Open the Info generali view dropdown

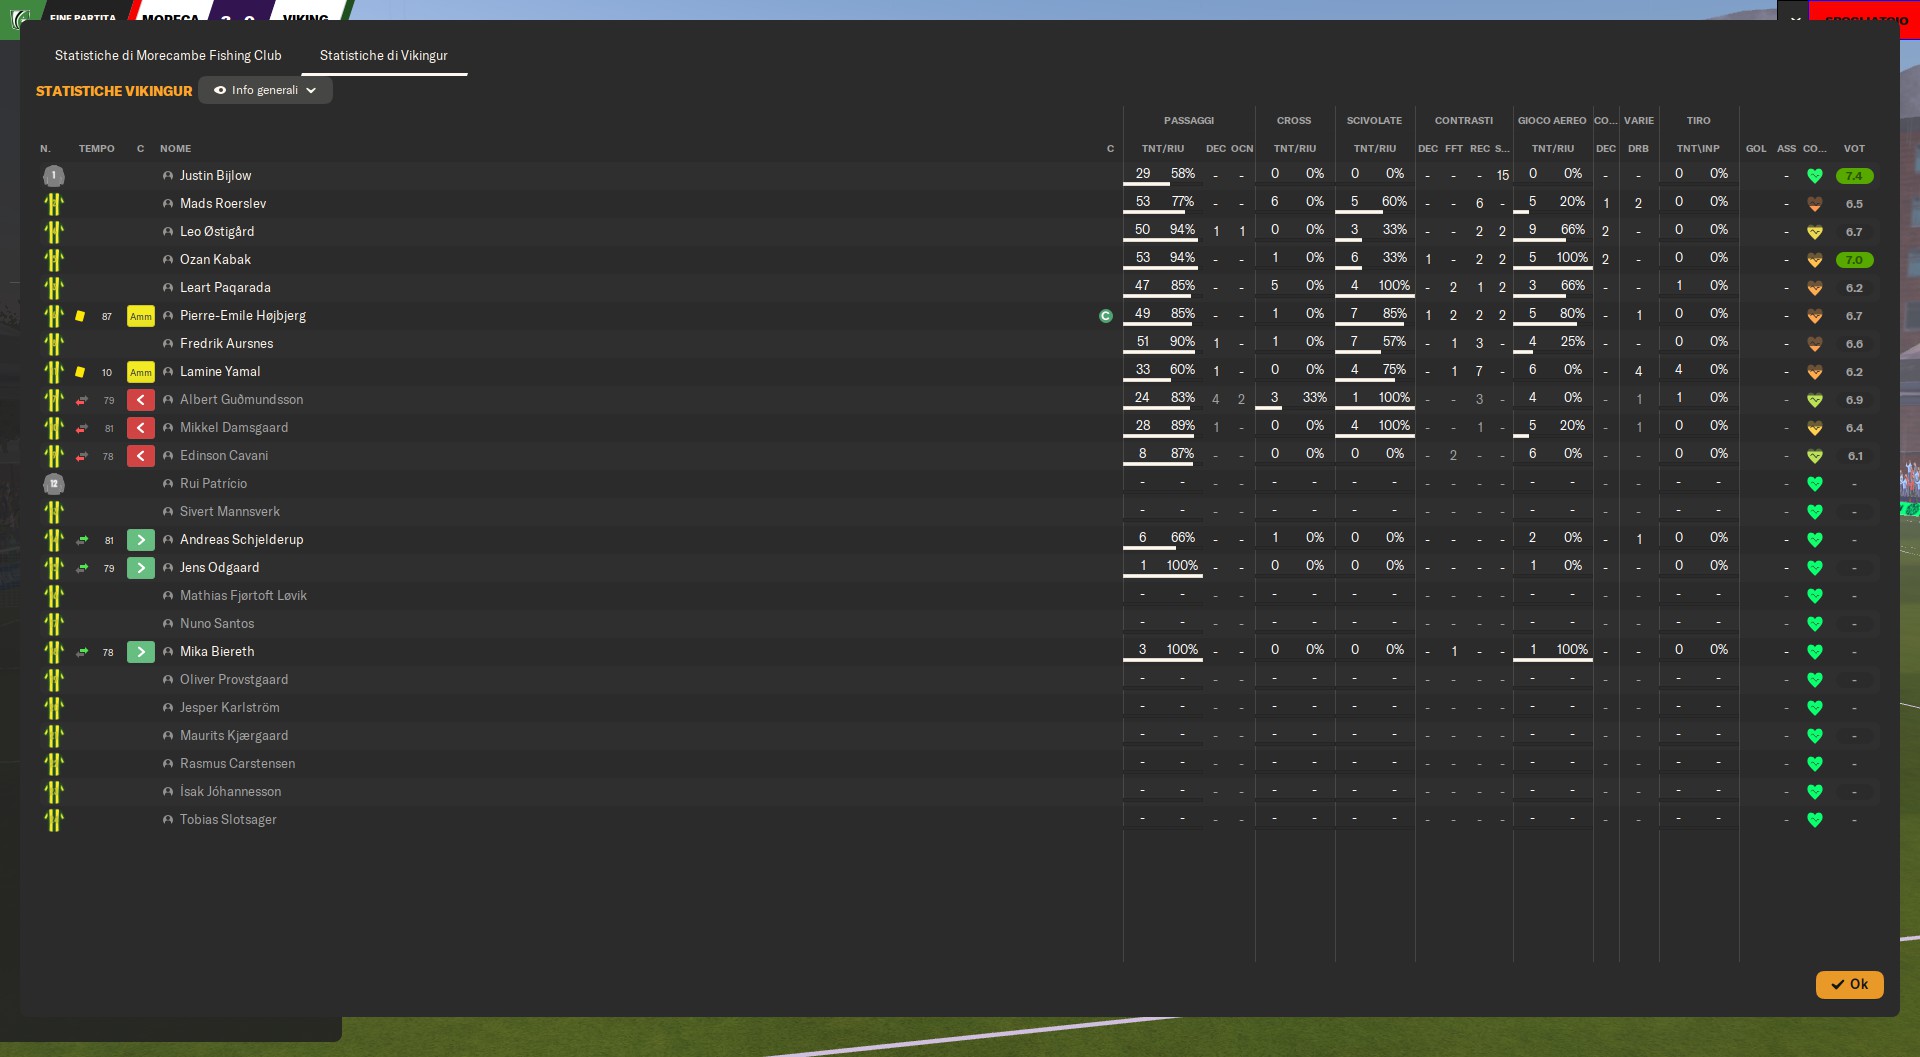[x=265, y=90]
